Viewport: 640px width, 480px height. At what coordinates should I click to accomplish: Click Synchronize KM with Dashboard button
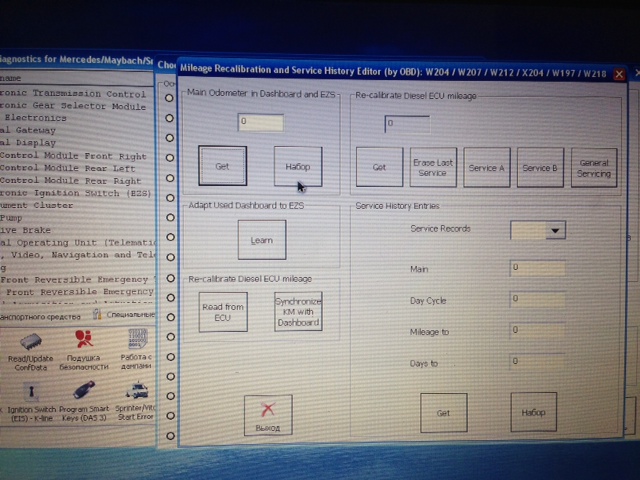(x=298, y=312)
